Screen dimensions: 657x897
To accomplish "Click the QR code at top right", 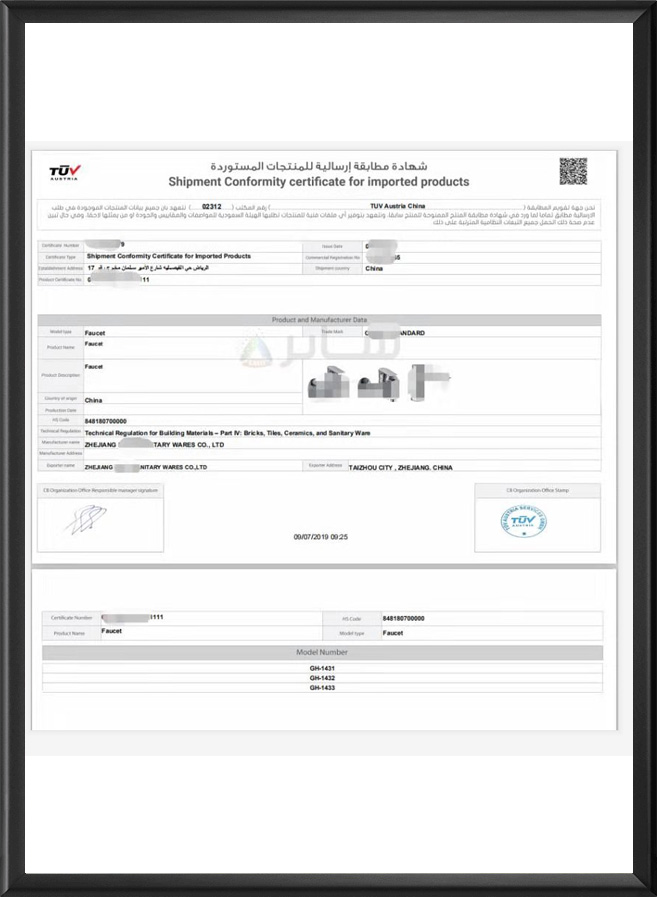I will [x=572, y=171].
